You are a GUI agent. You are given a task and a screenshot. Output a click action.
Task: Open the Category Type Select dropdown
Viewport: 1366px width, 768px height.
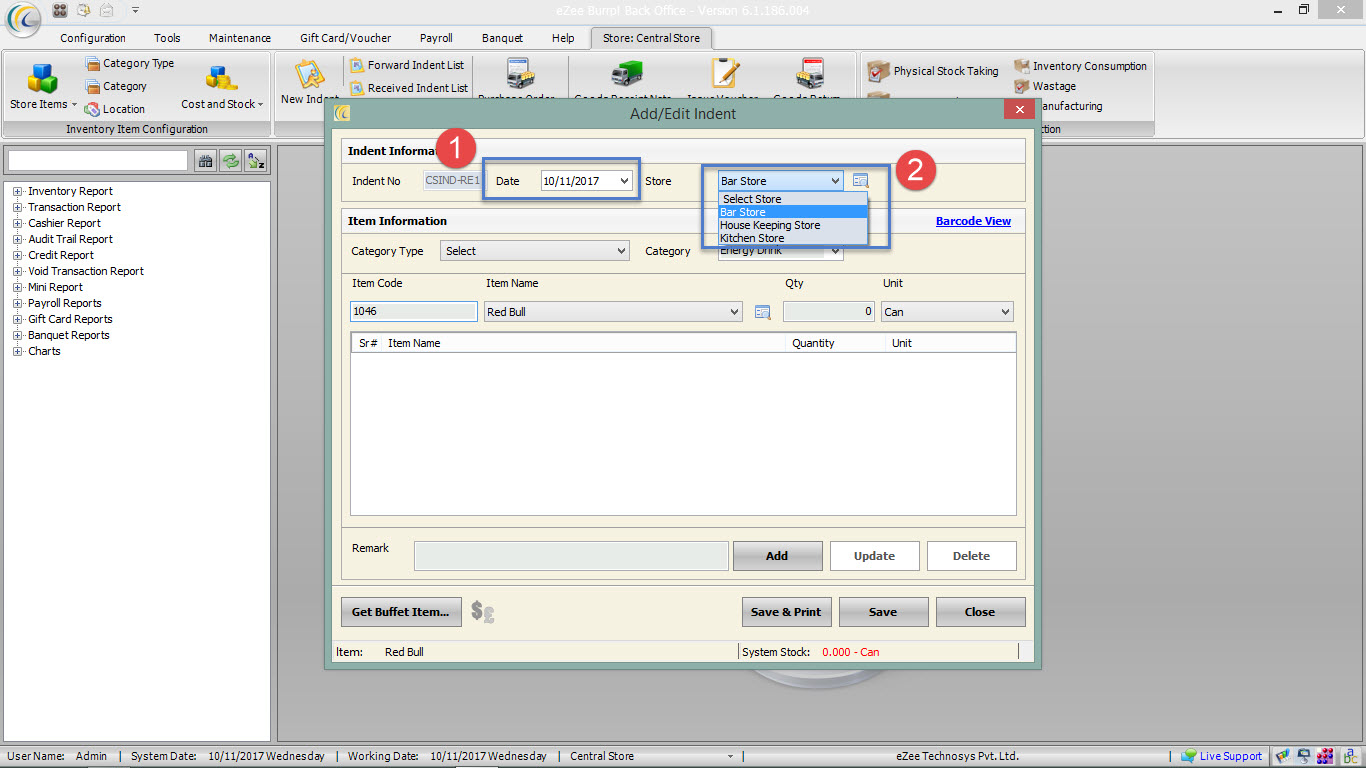(534, 250)
